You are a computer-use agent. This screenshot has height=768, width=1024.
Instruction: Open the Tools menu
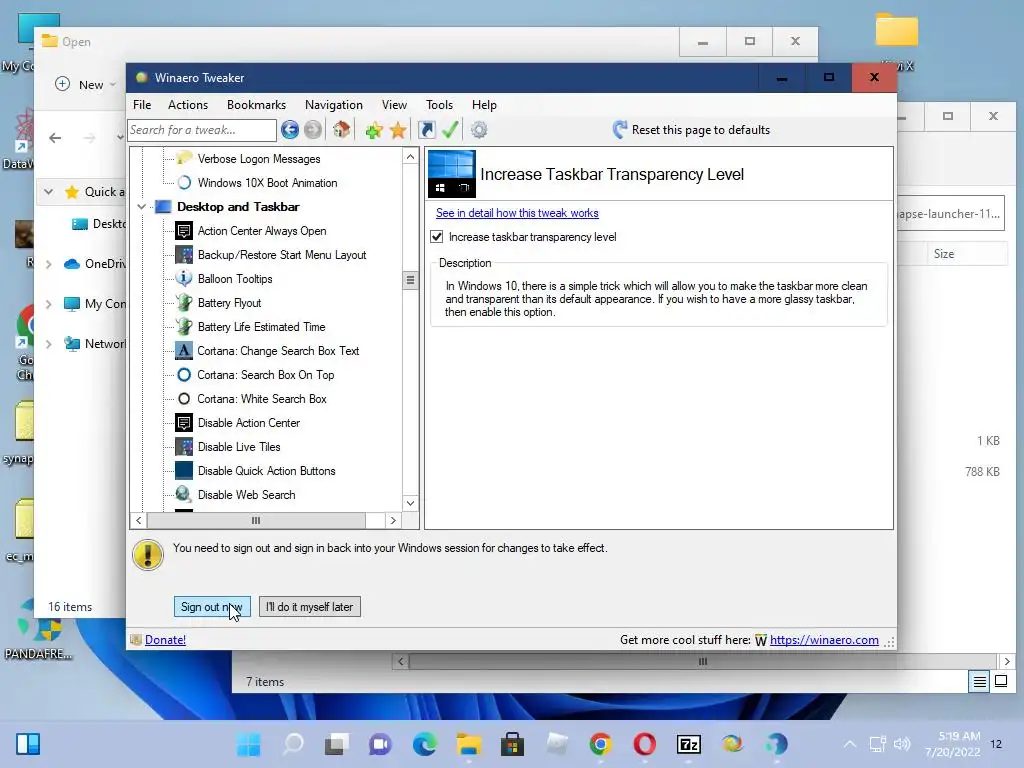(439, 104)
